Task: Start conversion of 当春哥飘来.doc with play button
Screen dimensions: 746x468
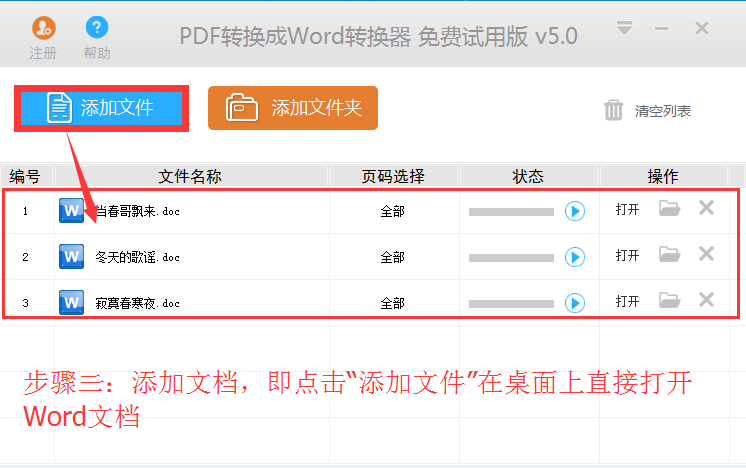Action: click(x=575, y=211)
